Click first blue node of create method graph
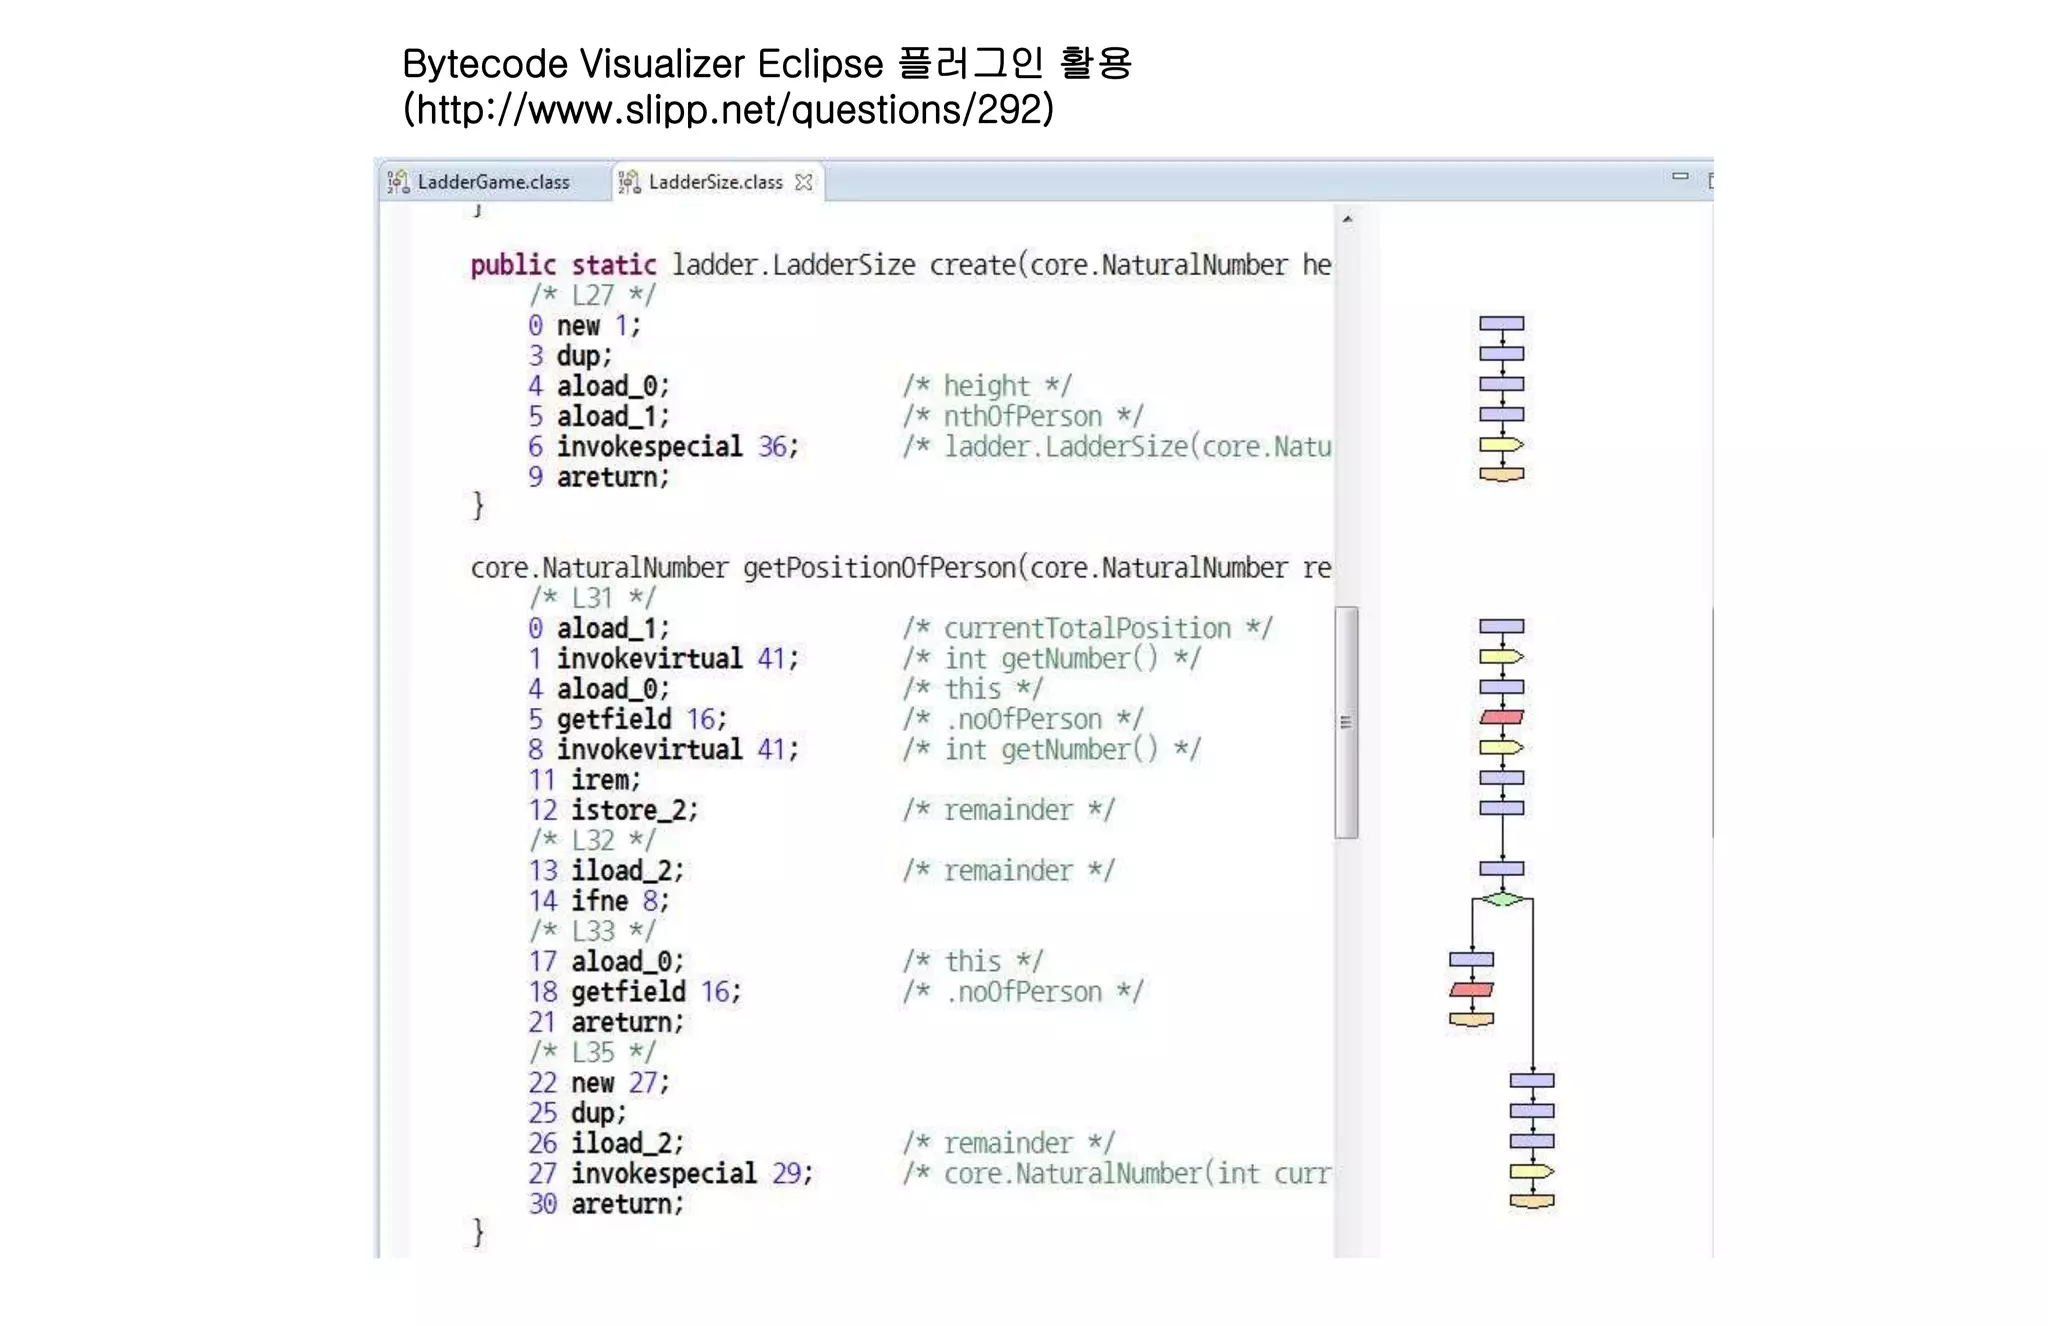This screenshot has height=1326, width=2048. [x=1502, y=323]
